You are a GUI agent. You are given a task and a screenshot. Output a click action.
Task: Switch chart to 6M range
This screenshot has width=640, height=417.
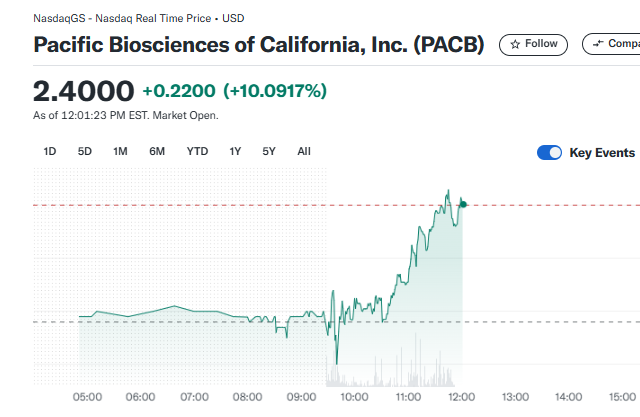(x=157, y=152)
